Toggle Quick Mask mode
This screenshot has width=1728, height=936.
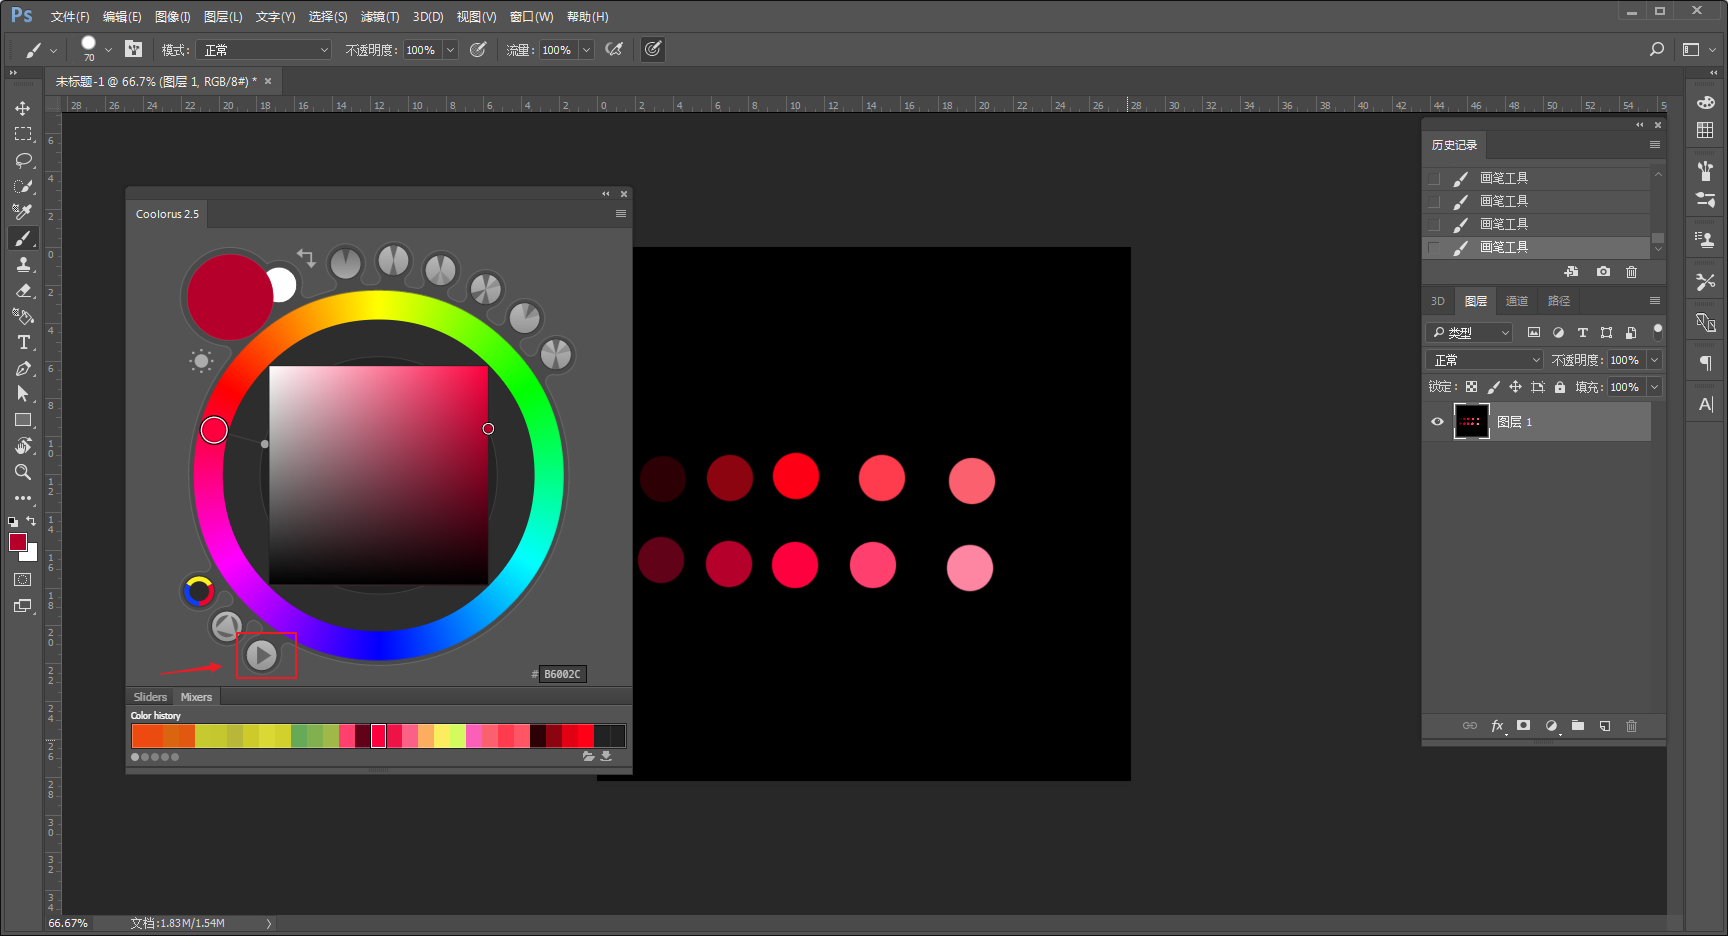[23, 580]
